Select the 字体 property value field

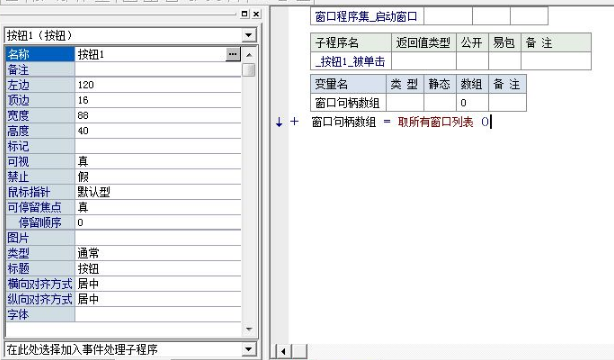[158, 314]
